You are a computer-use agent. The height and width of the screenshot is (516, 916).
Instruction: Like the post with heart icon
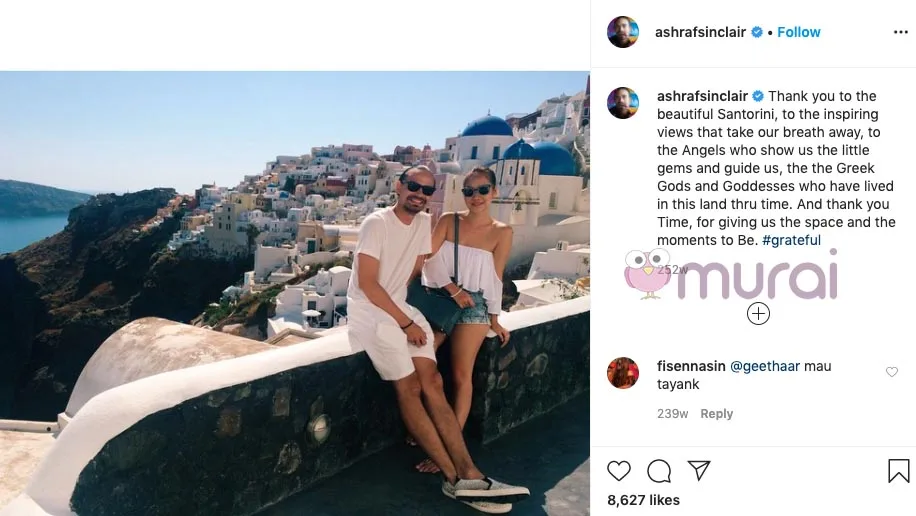(x=619, y=471)
